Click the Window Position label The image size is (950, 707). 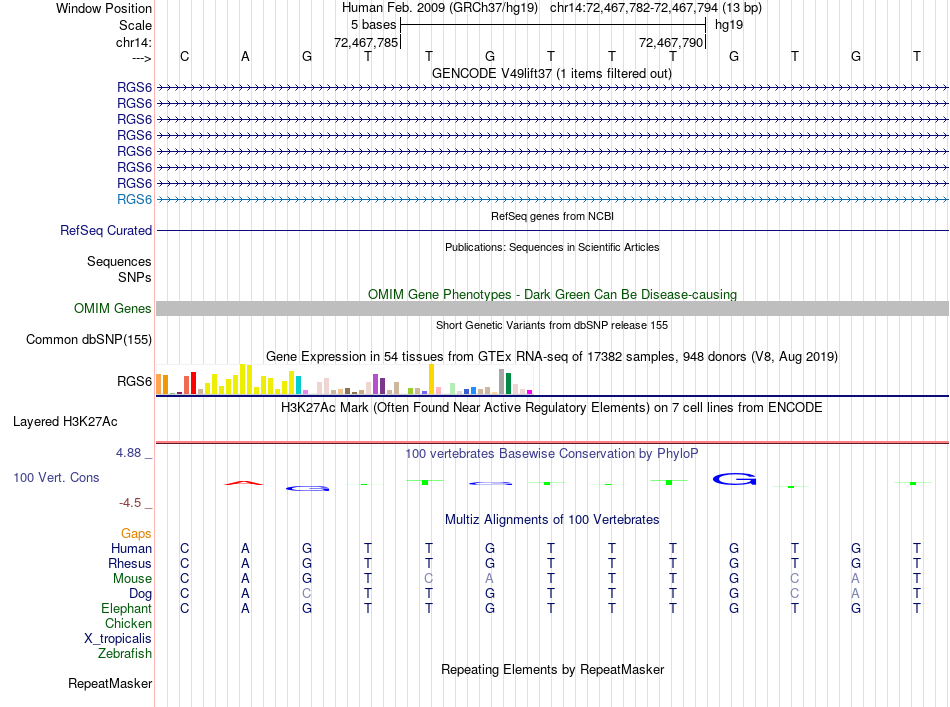[x=104, y=8]
